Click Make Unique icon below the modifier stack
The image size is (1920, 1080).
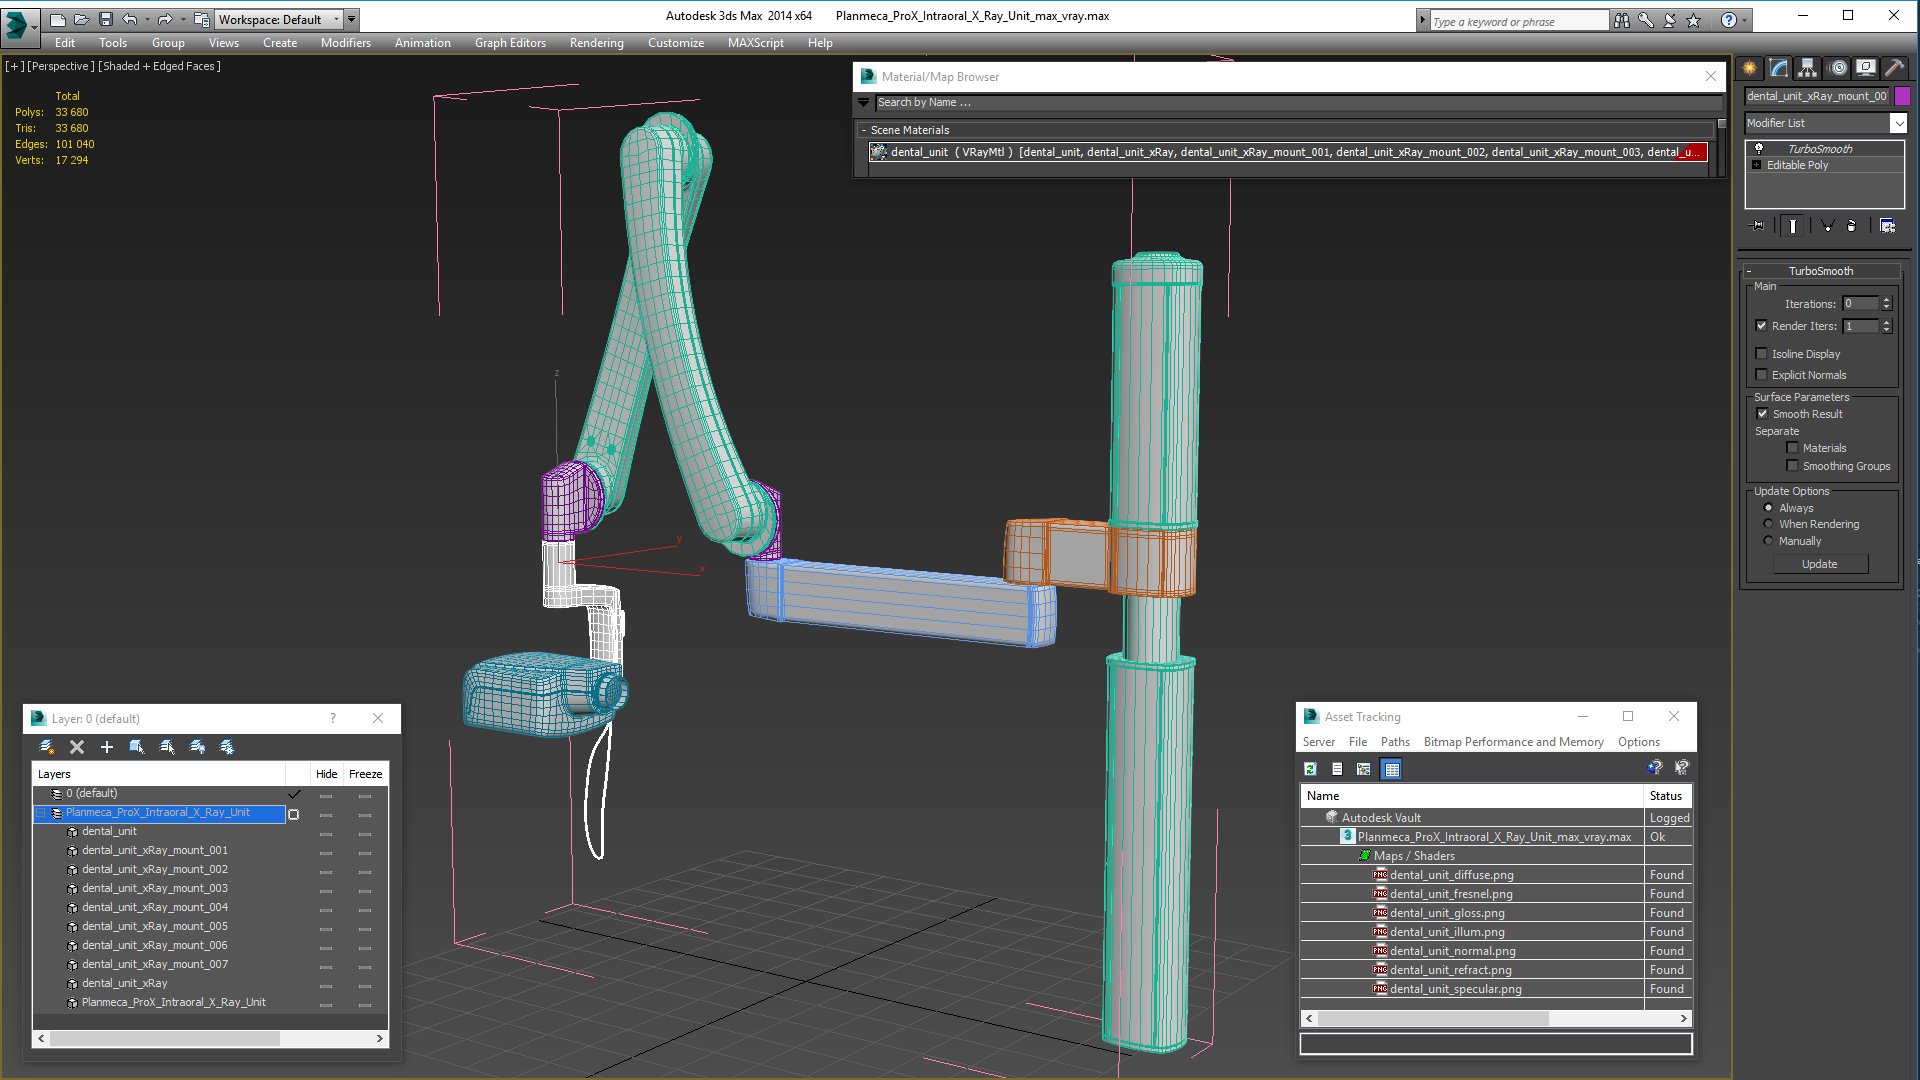1827,226
